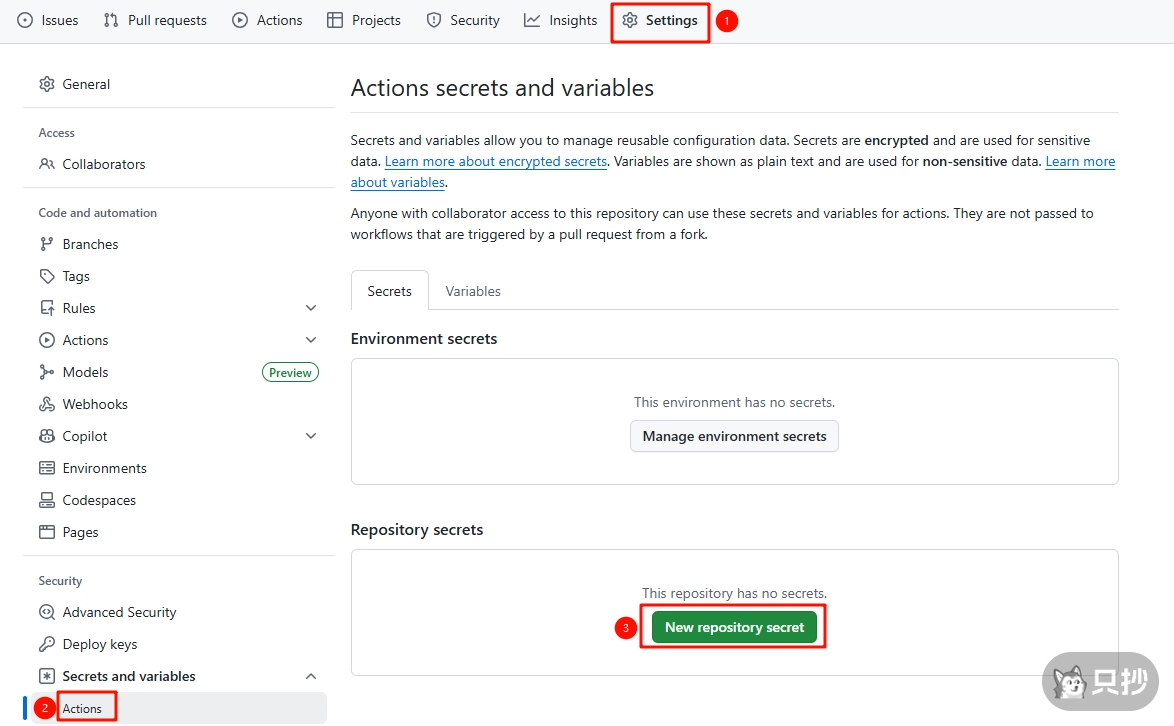Collapse the Secrets and variables section
Screen dimensions: 1174x726
pyautogui.click(x=311, y=676)
